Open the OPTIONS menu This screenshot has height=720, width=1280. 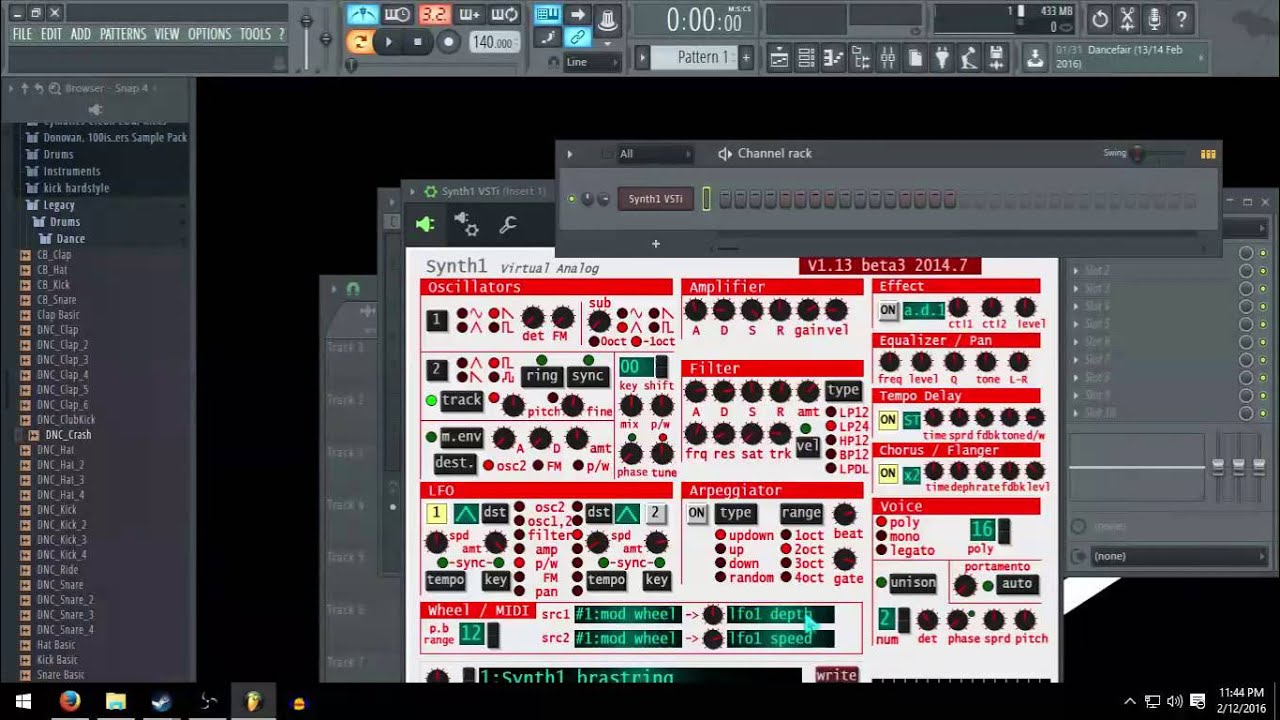[x=209, y=34]
